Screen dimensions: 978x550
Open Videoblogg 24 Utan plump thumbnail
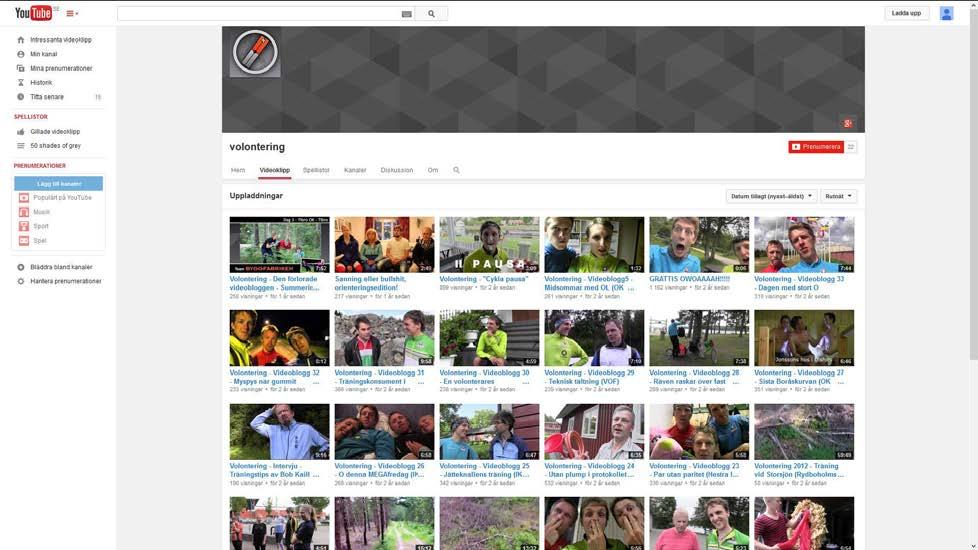[x=594, y=432]
